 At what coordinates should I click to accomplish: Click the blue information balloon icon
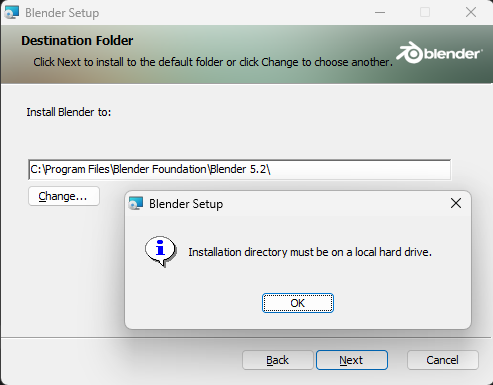pyautogui.click(x=161, y=252)
